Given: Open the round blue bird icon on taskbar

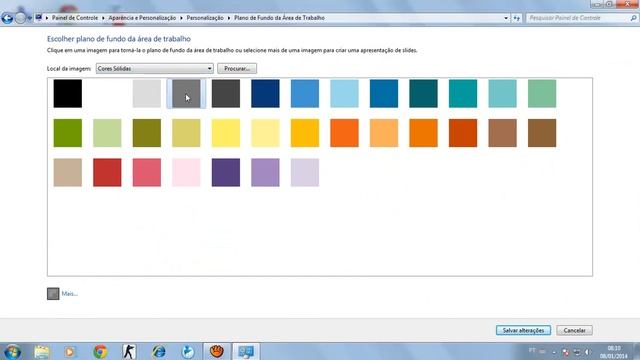Looking at the screenshot, I should click(x=188, y=351).
